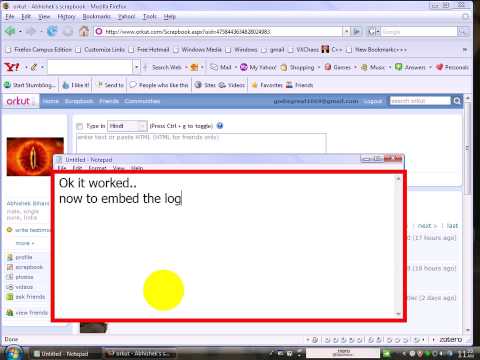This screenshot has height=360, width=480.
Task: Click the go arrow beside address bar
Action: (x=357, y=32)
